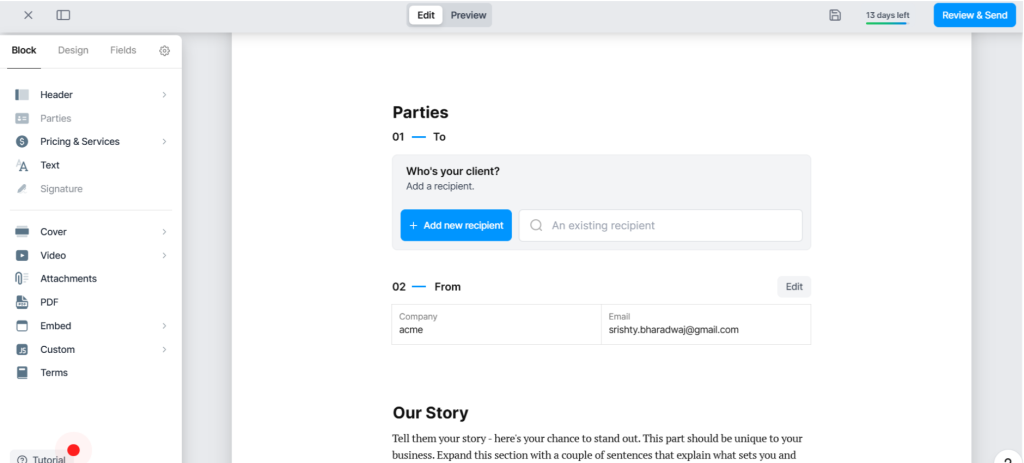Toggle the sidebar panel icon
1024x463 pixels.
[63, 15]
